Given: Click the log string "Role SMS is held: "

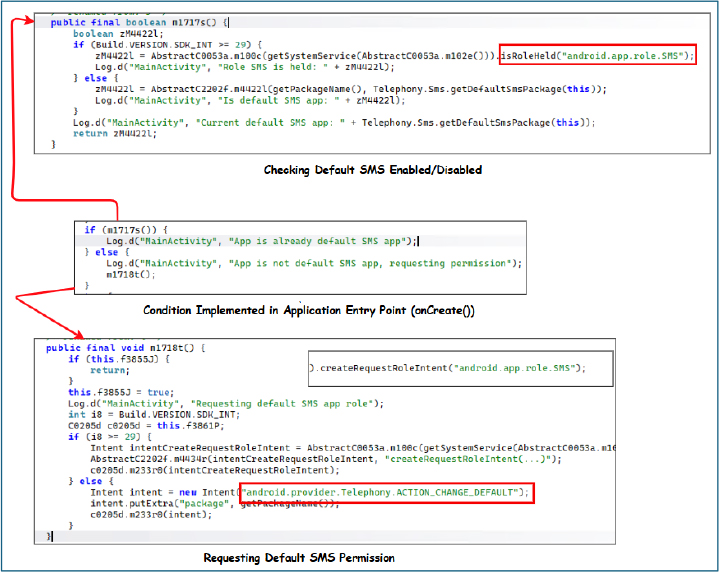Looking at the screenshot, I should [x=272, y=67].
